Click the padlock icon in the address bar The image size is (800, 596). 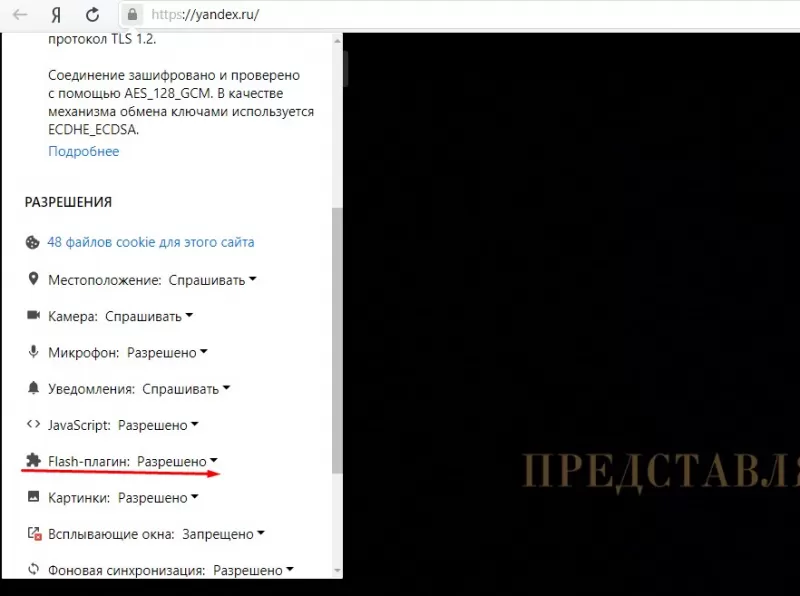[131, 15]
